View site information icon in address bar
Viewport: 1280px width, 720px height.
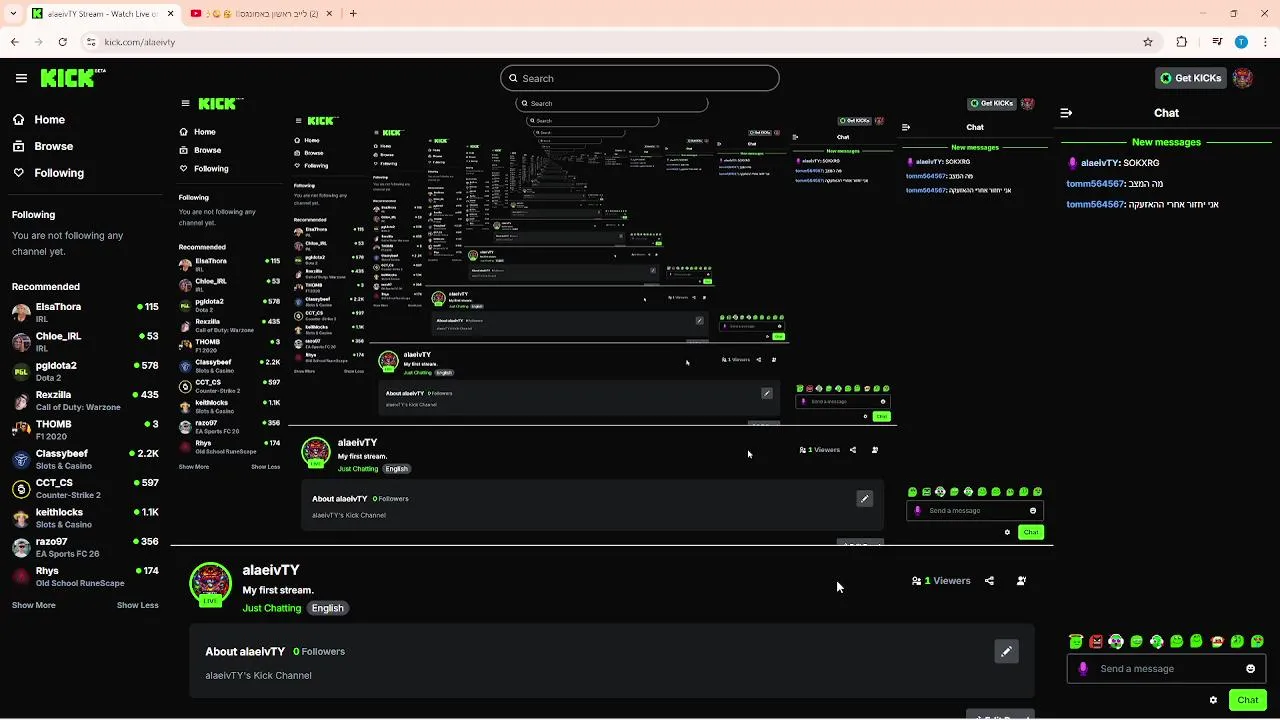coord(91,42)
